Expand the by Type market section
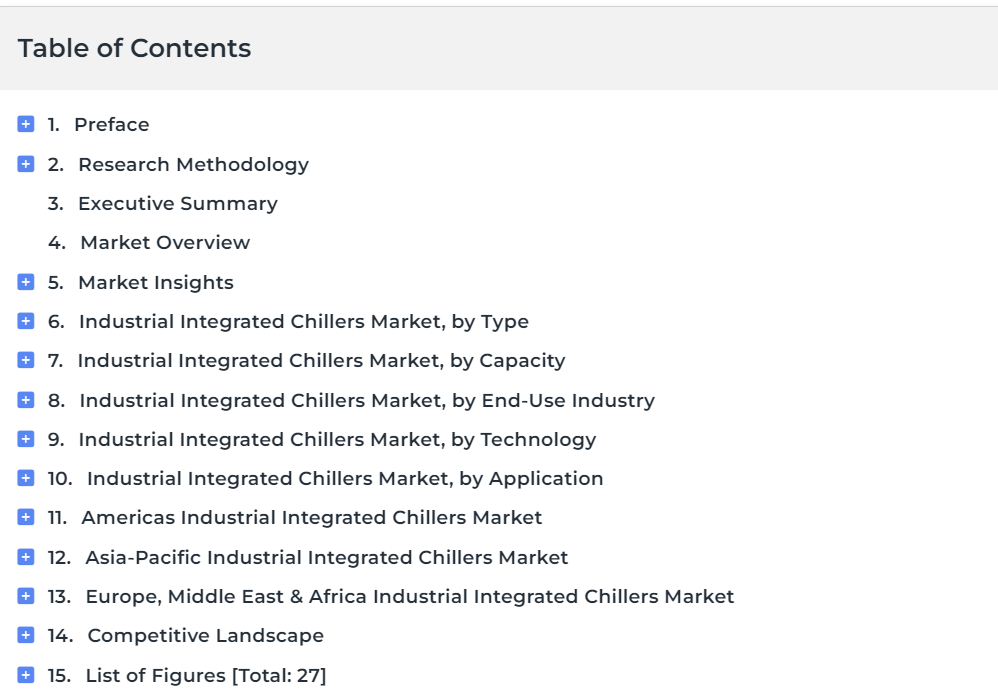The width and height of the screenshot is (998, 697). pos(25,321)
